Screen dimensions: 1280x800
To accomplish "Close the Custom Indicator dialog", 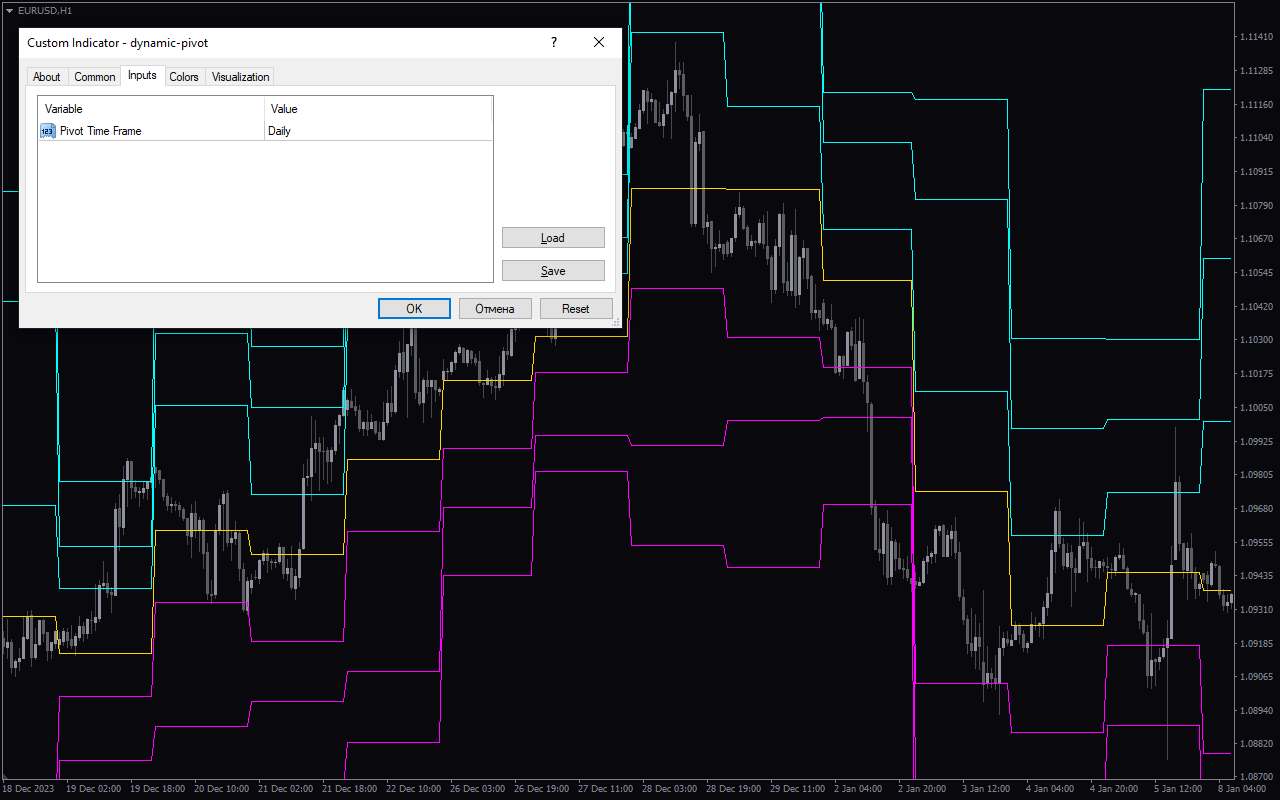I will [599, 42].
